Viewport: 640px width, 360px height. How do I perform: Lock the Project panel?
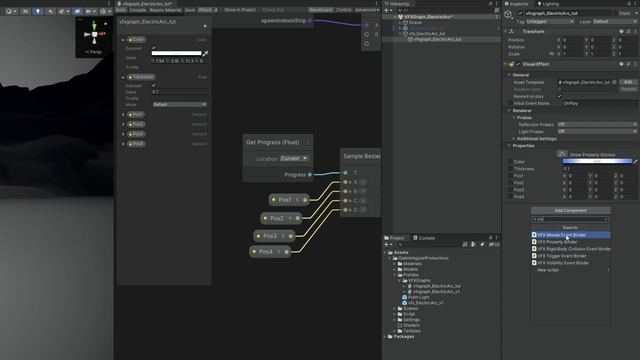pos(491,238)
